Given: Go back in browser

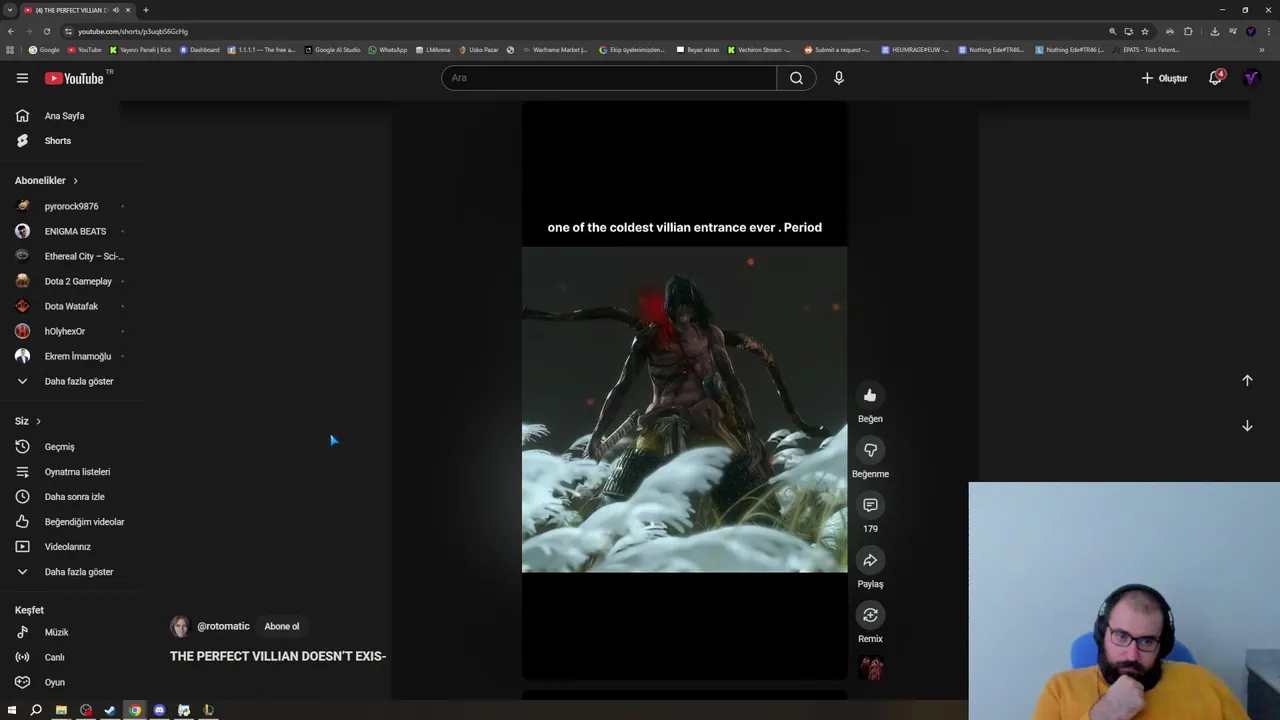Looking at the screenshot, I should coord(11,31).
